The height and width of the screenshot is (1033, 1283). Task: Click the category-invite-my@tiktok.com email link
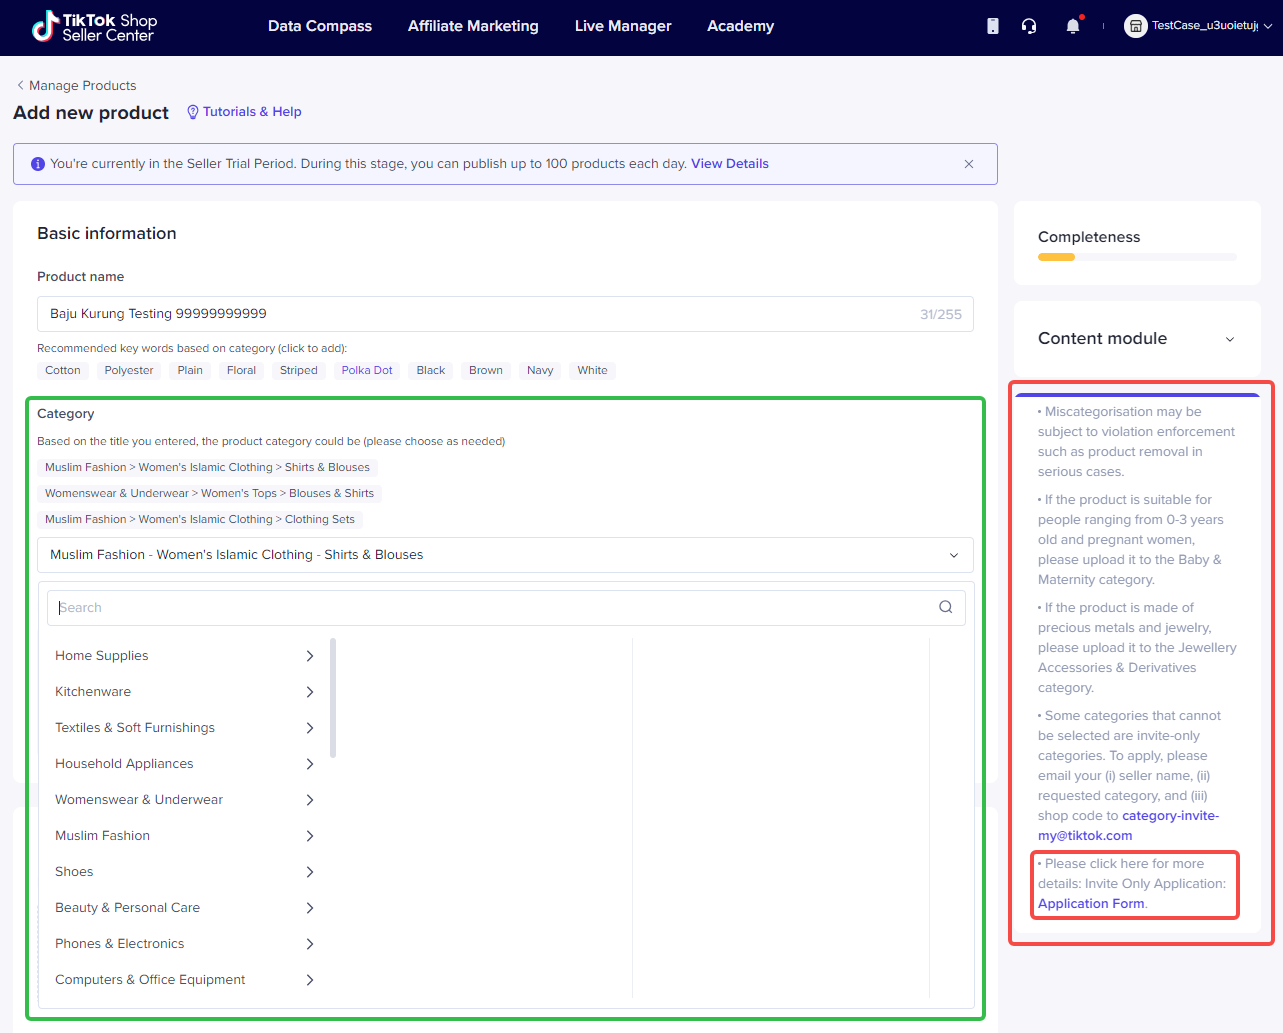pos(1128,826)
